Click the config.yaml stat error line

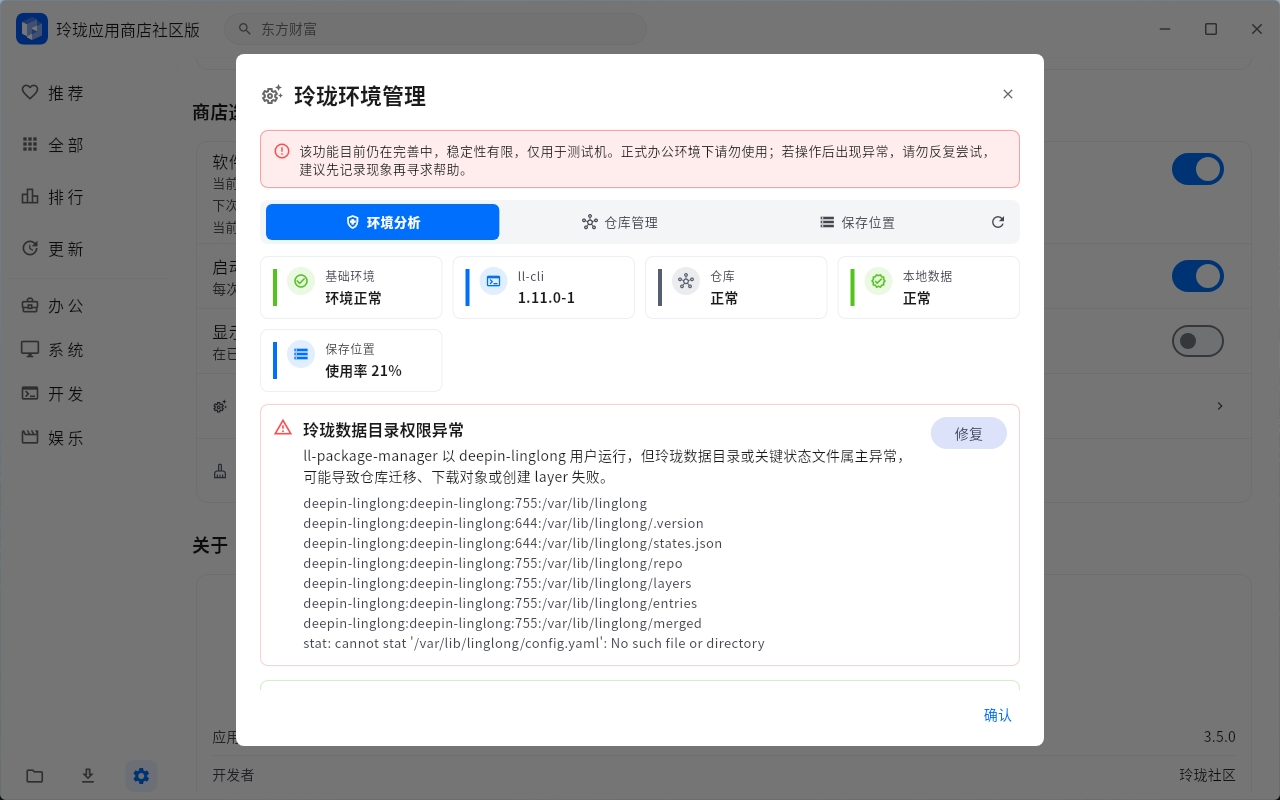coord(534,643)
